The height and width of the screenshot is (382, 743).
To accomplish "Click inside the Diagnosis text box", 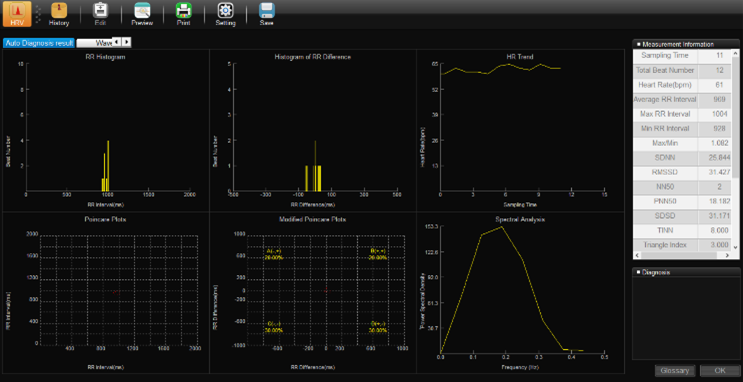I will tap(686, 318).
